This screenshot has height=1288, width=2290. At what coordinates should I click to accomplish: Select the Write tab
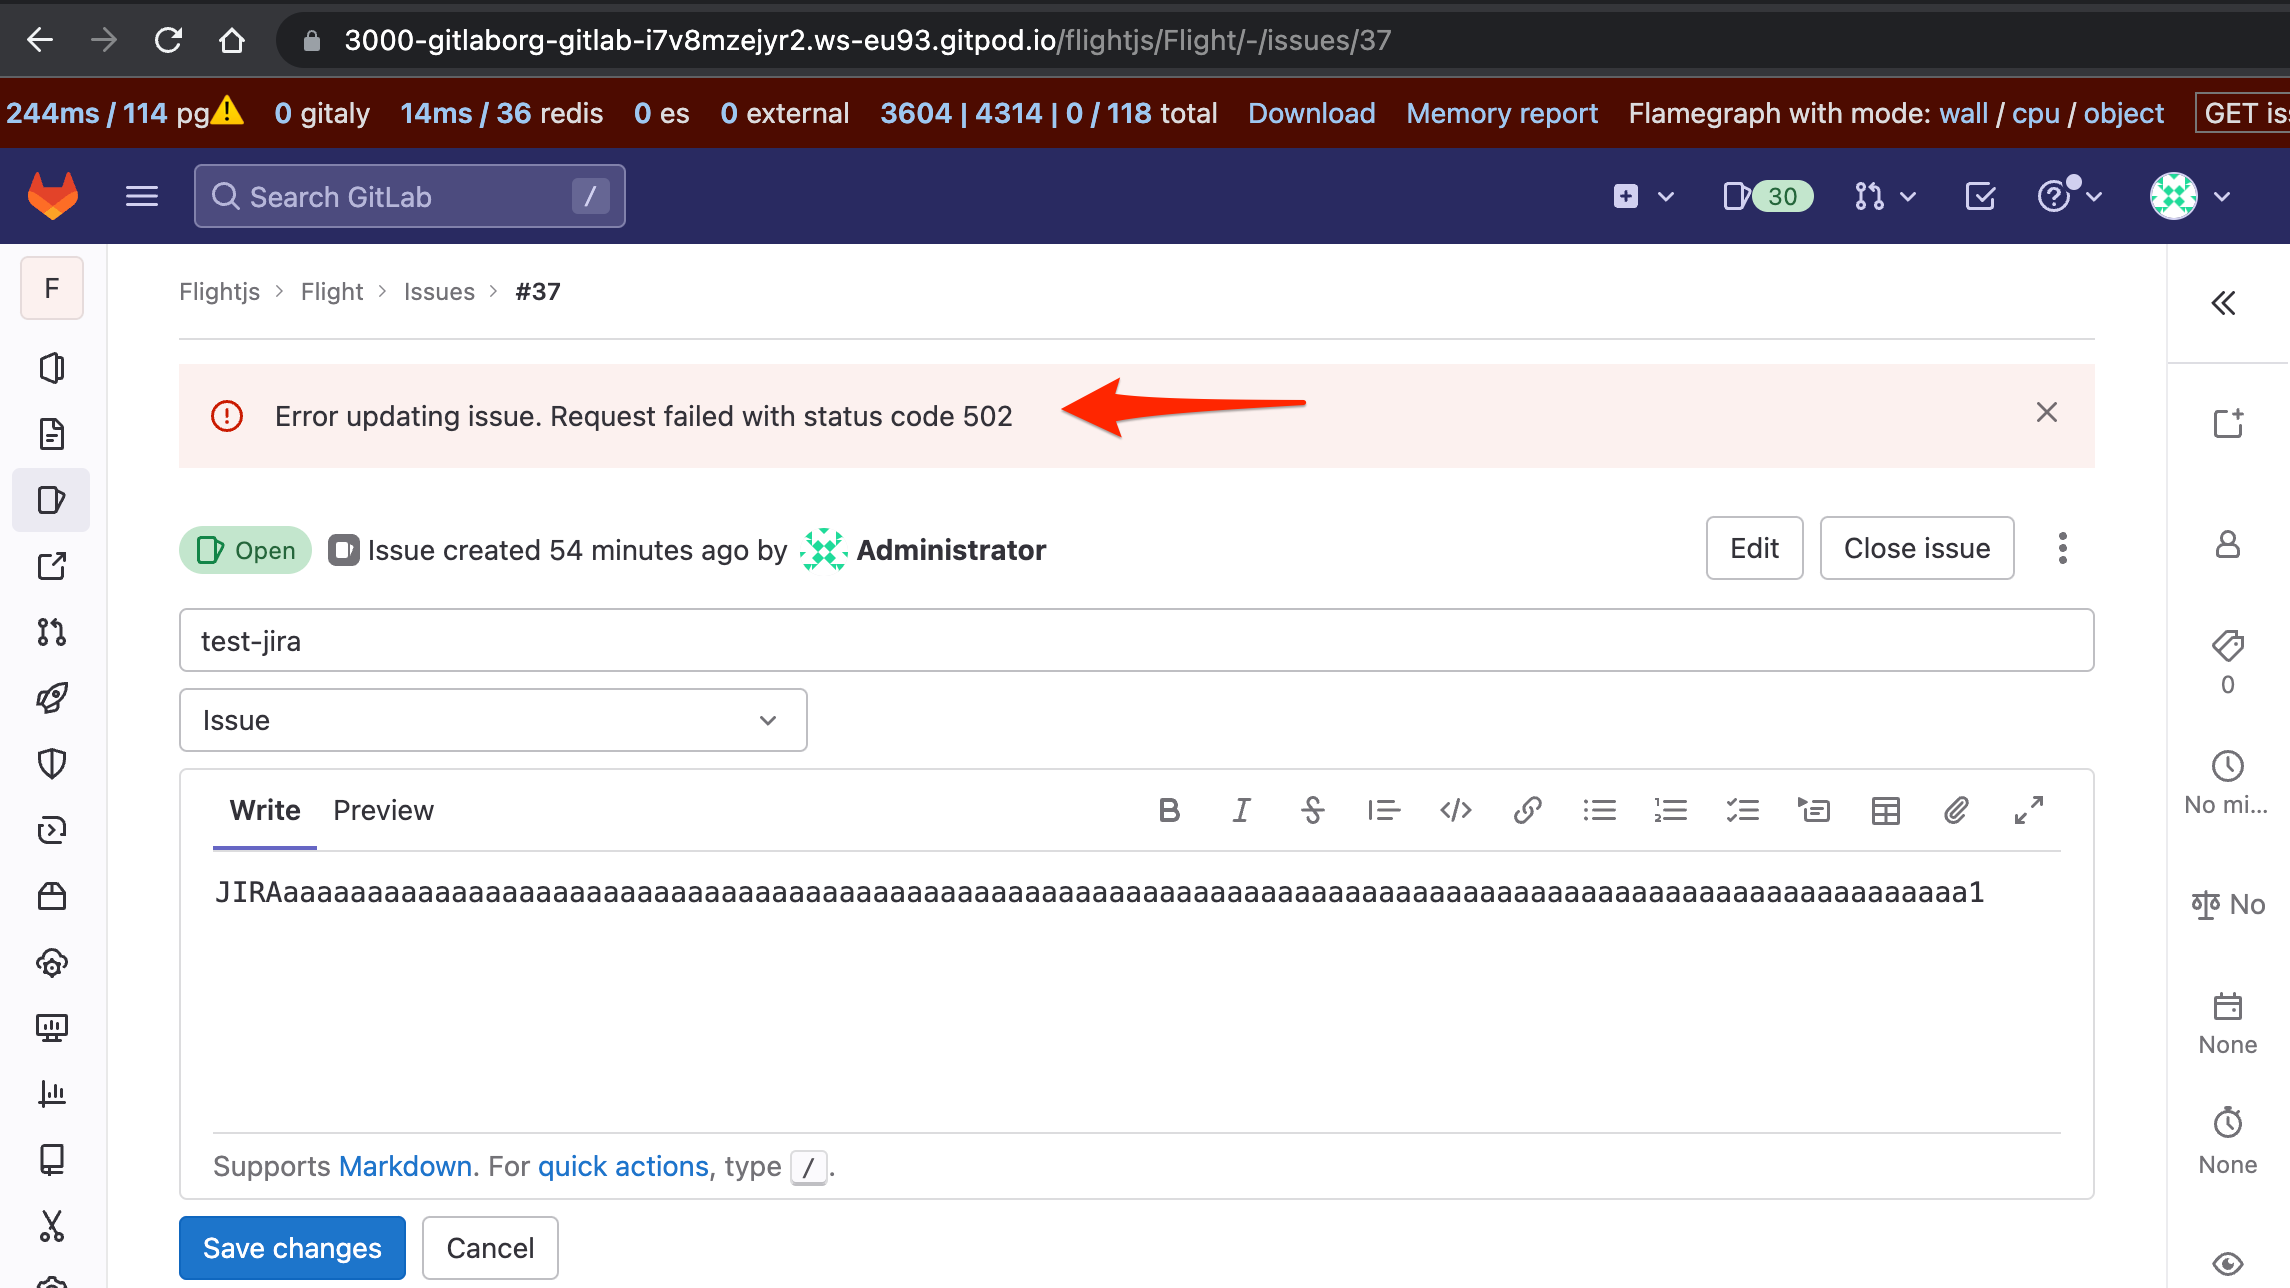pos(265,810)
